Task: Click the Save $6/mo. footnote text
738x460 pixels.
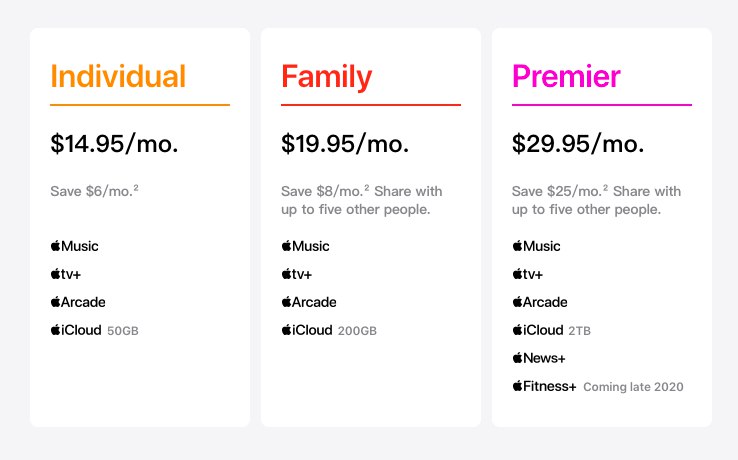Action: coord(94,191)
